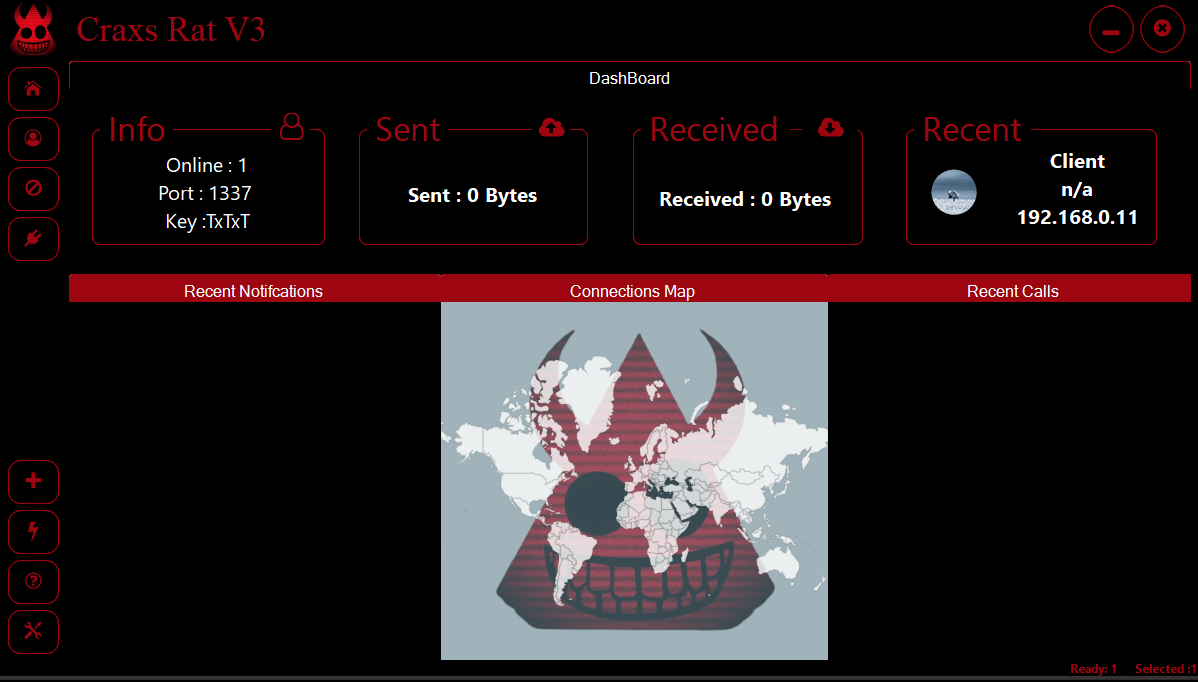
Task: Close the Craxs Rat window
Action: 1162,29
